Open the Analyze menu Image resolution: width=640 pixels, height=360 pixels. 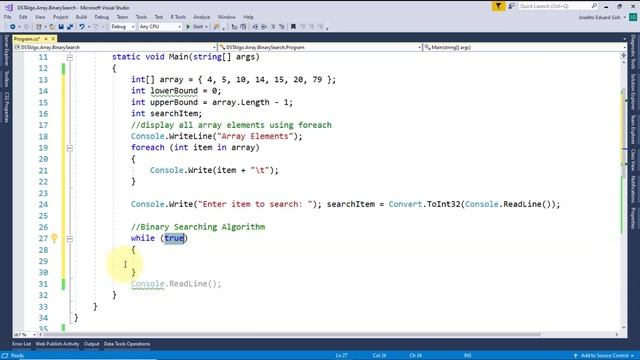pos(202,17)
